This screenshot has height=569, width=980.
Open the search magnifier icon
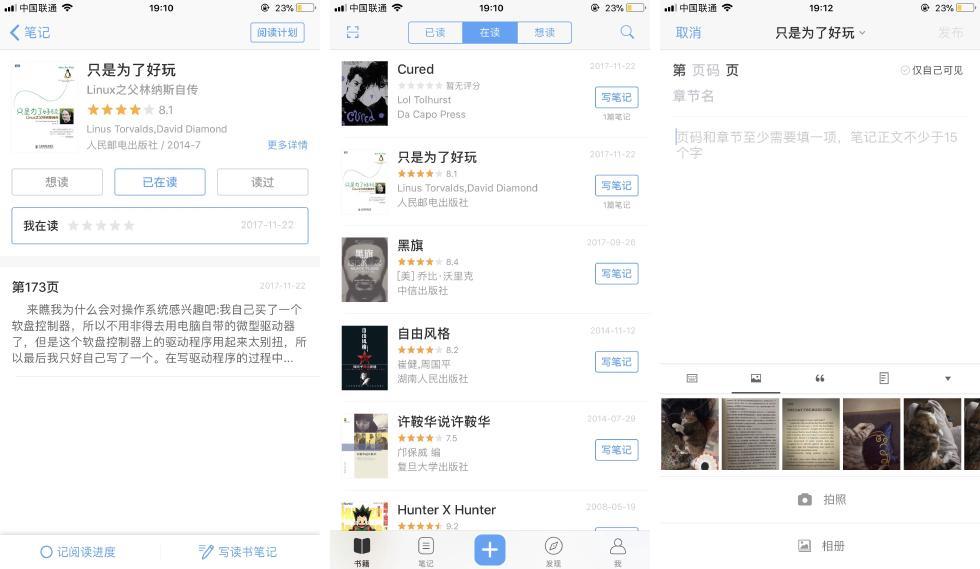pyautogui.click(x=627, y=33)
